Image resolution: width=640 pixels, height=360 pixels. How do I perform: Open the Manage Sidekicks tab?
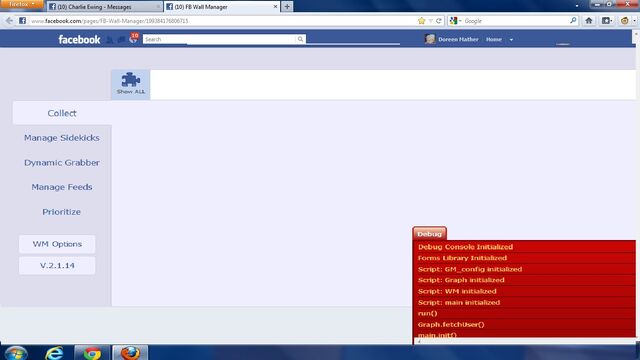click(62, 138)
